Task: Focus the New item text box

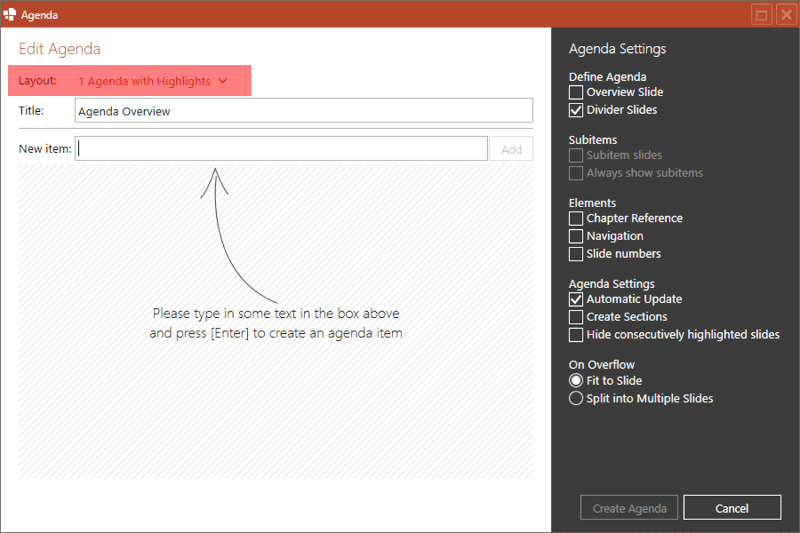Action: pos(281,149)
